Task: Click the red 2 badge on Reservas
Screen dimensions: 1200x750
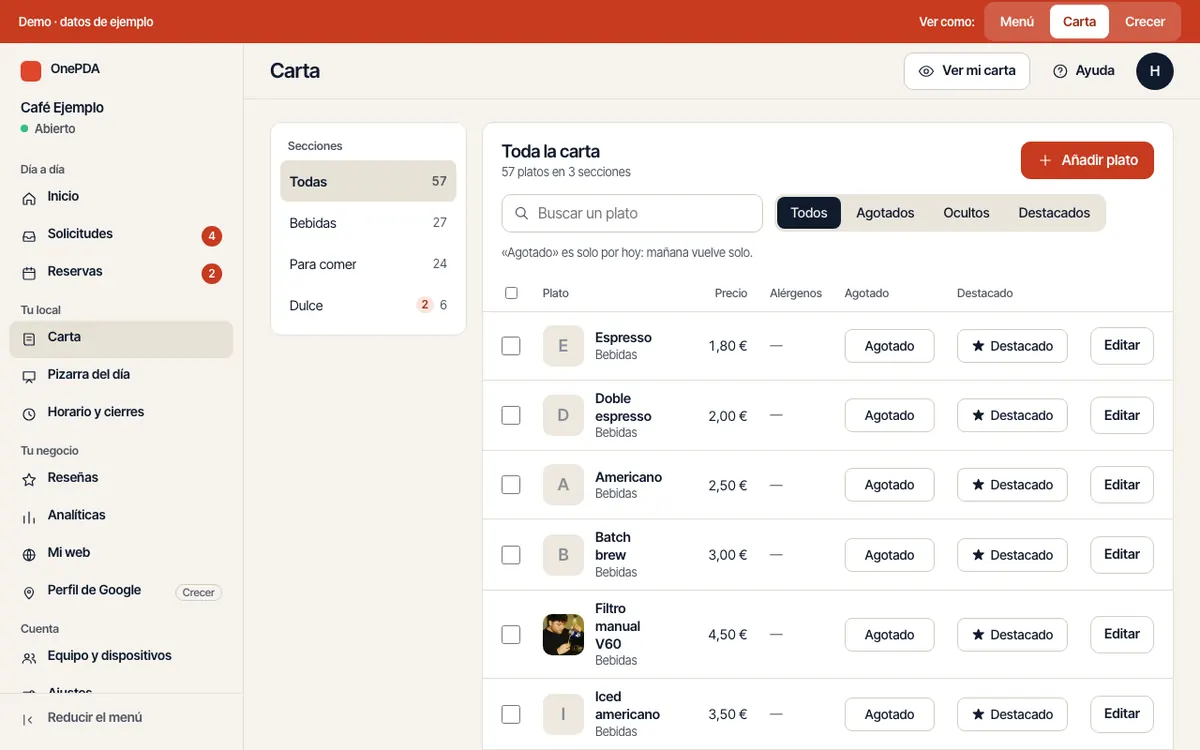Action: (x=211, y=273)
